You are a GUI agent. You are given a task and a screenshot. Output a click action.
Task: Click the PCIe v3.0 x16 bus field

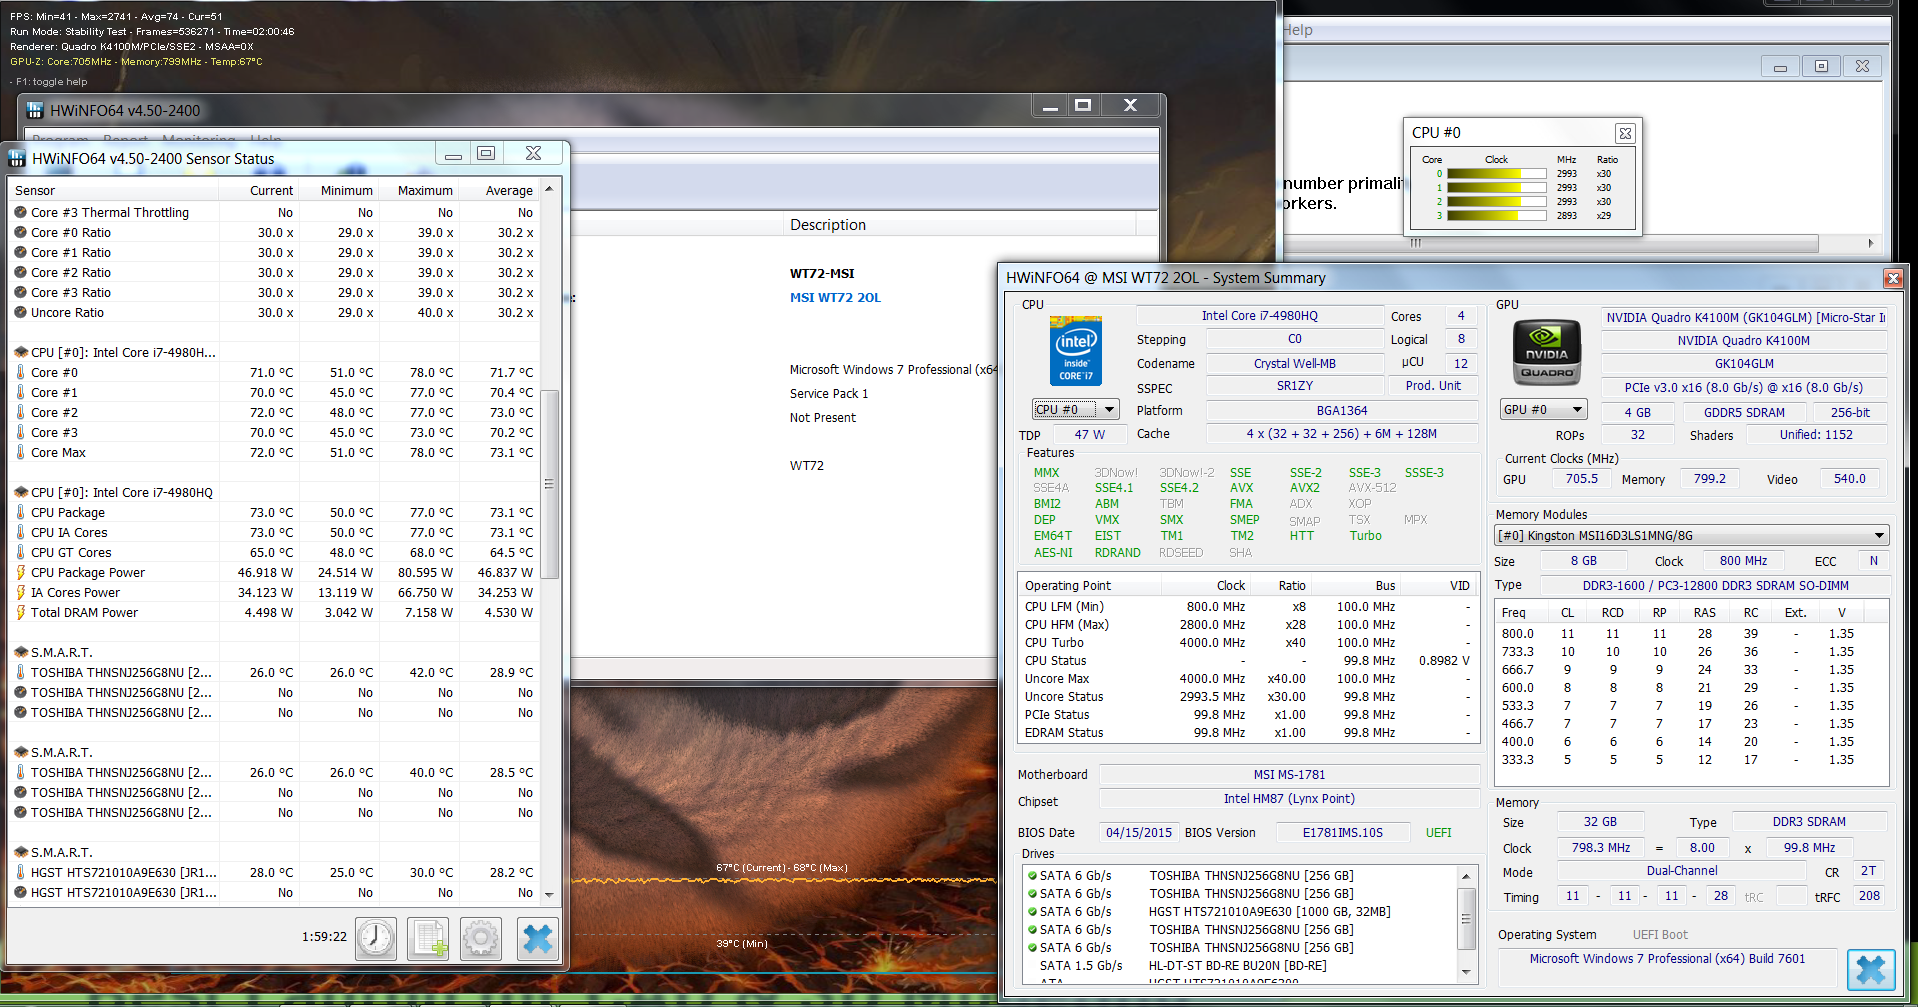click(x=1743, y=387)
